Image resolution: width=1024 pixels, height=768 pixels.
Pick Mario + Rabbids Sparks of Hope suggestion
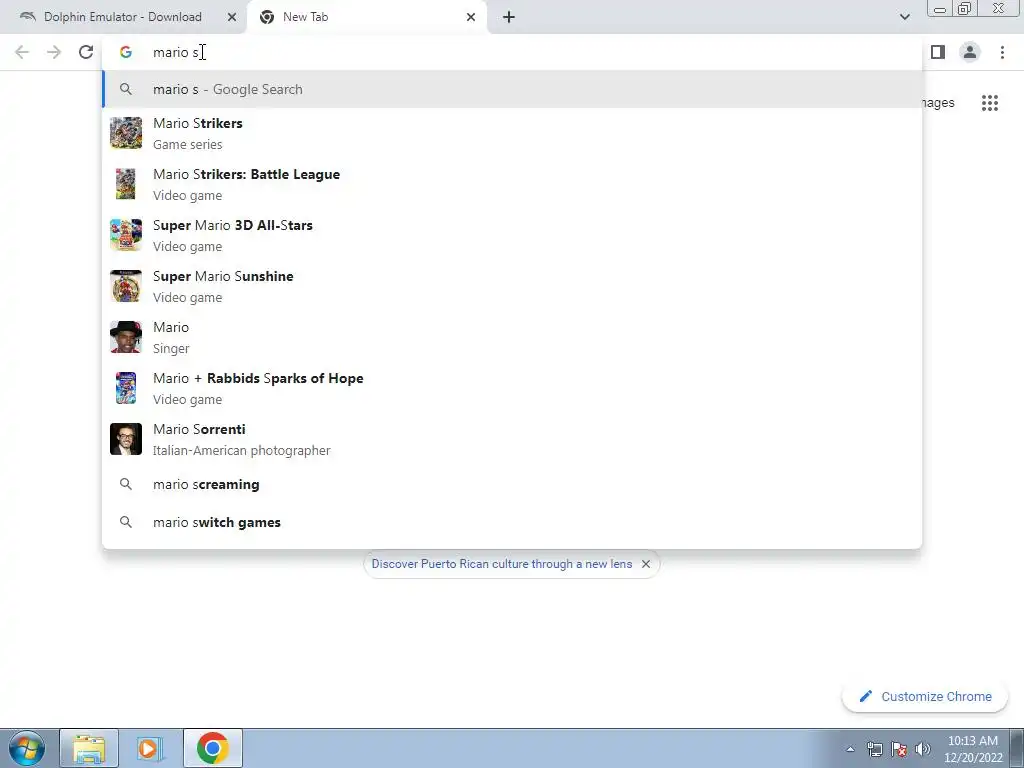tap(512, 388)
